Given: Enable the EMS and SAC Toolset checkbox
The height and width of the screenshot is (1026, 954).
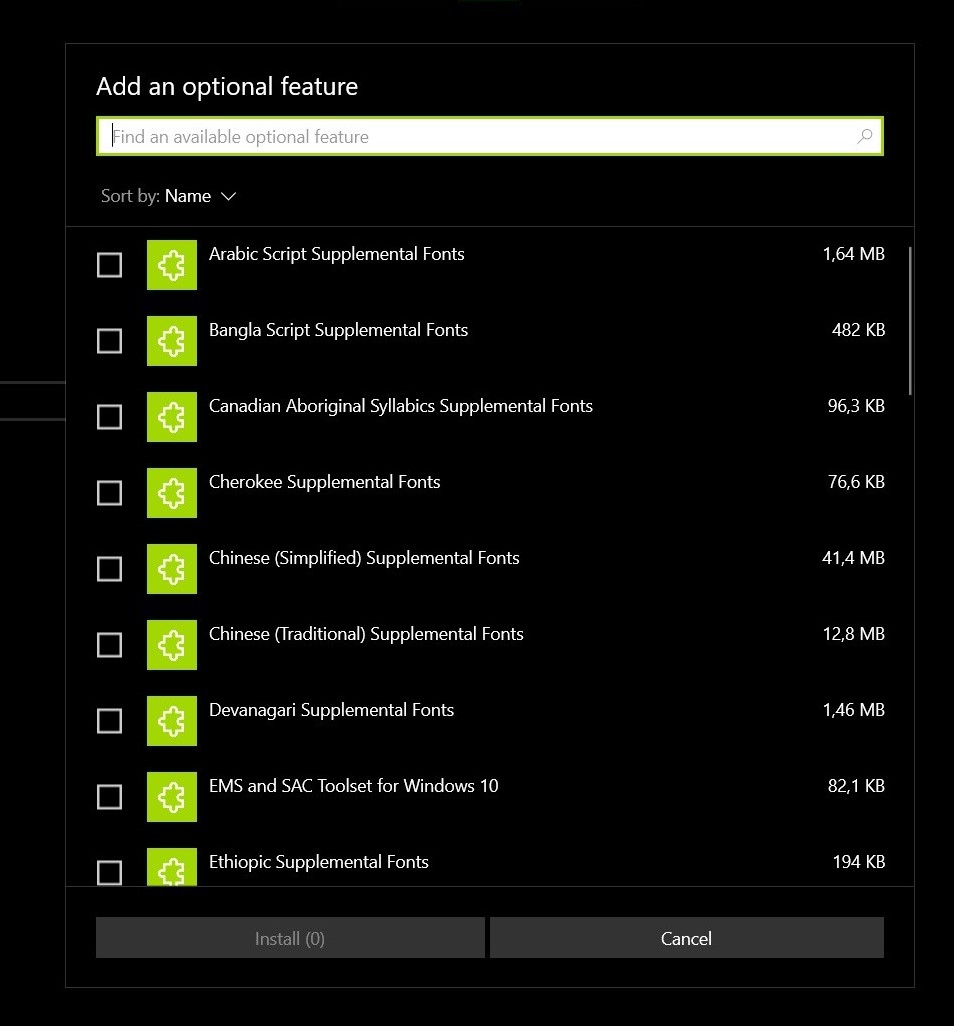Looking at the screenshot, I should pos(109,797).
